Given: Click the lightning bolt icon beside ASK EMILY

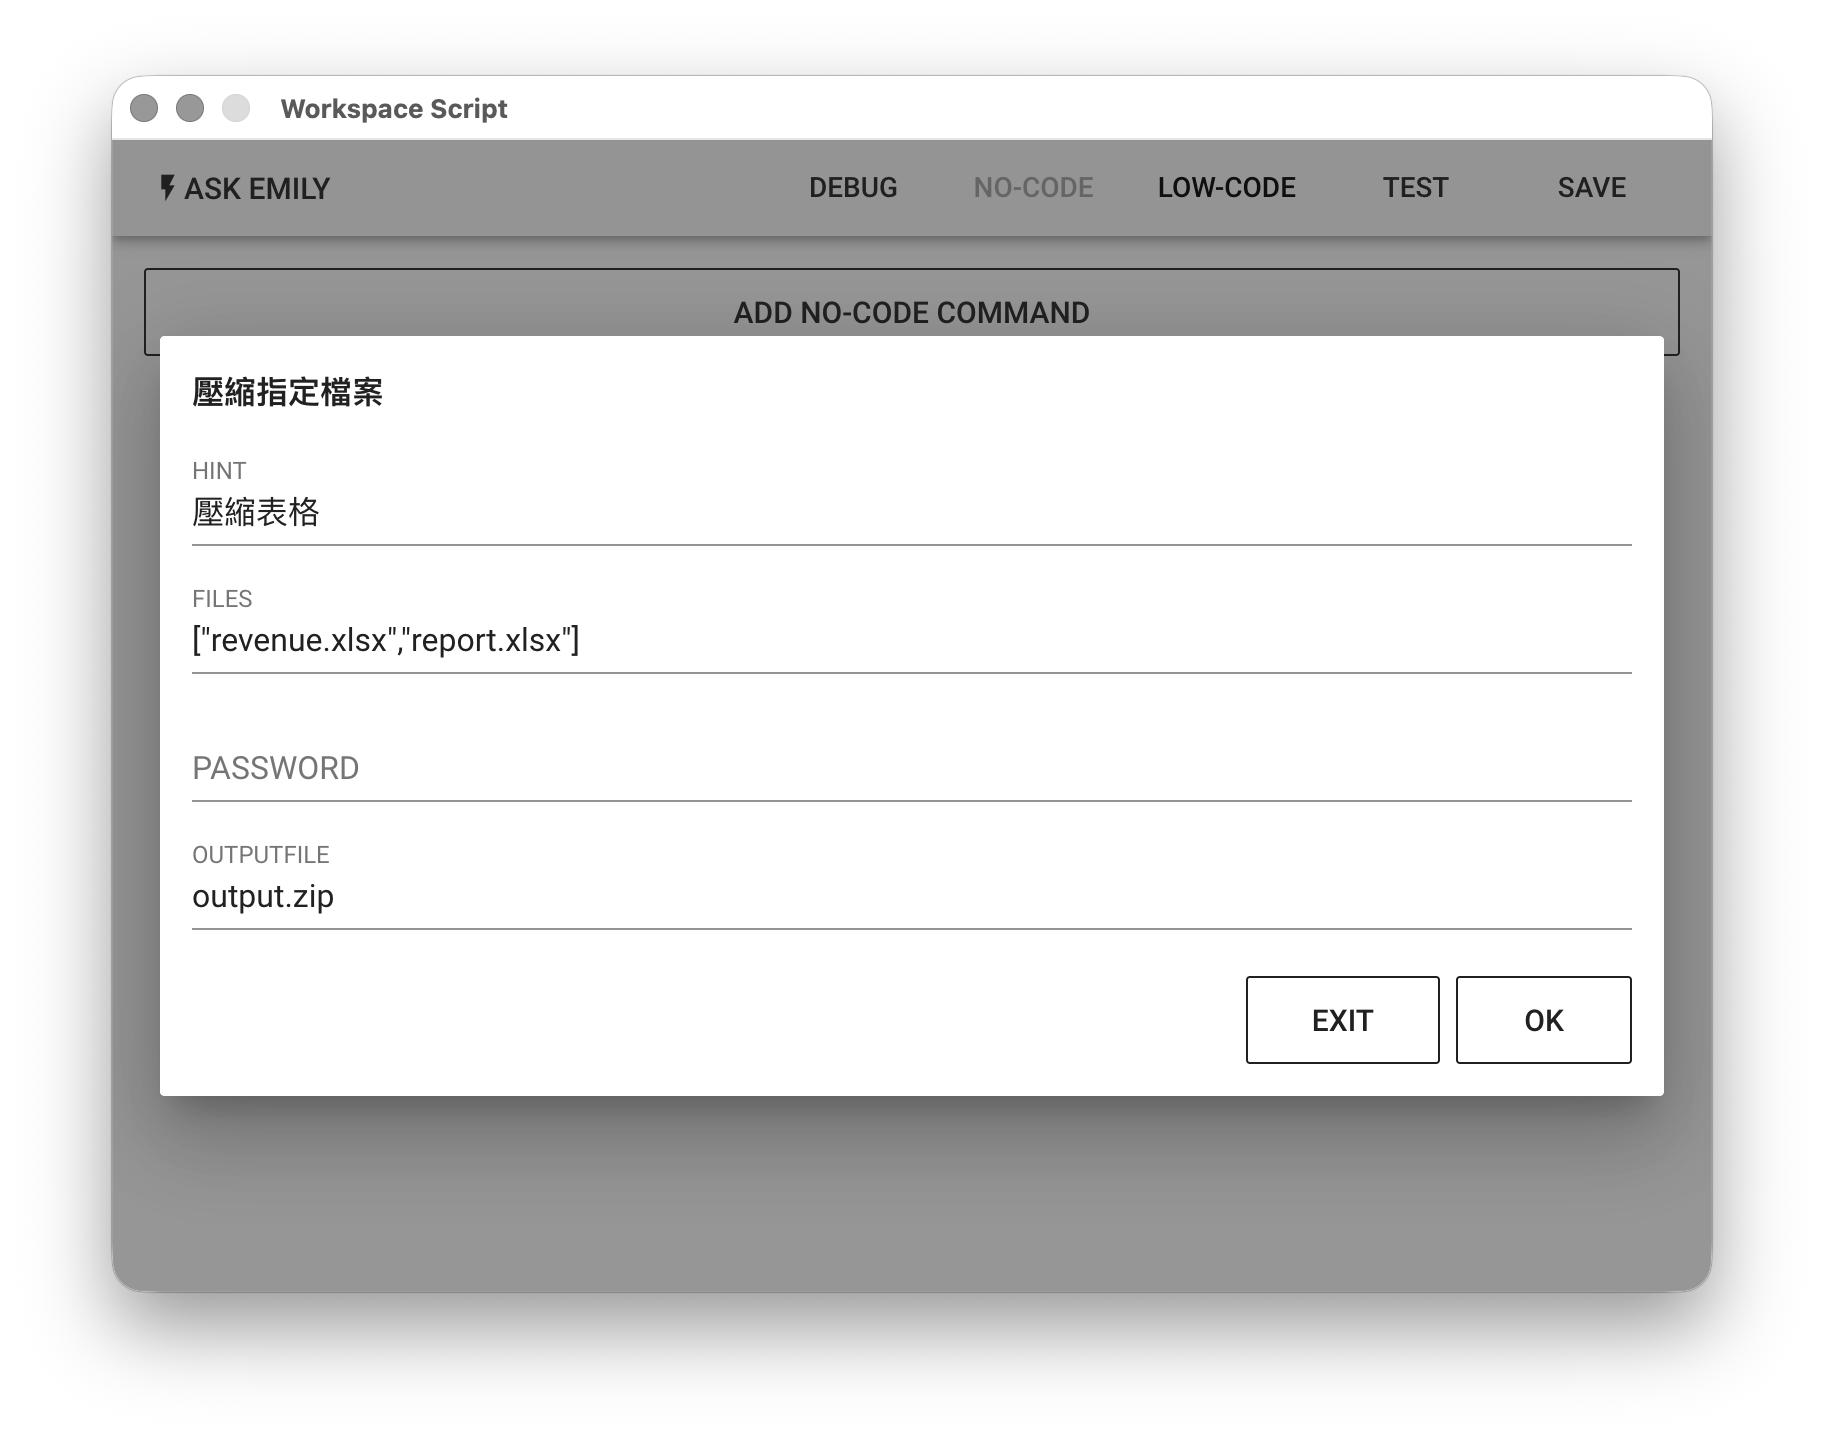Looking at the screenshot, I should pyautogui.click(x=167, y=188).
